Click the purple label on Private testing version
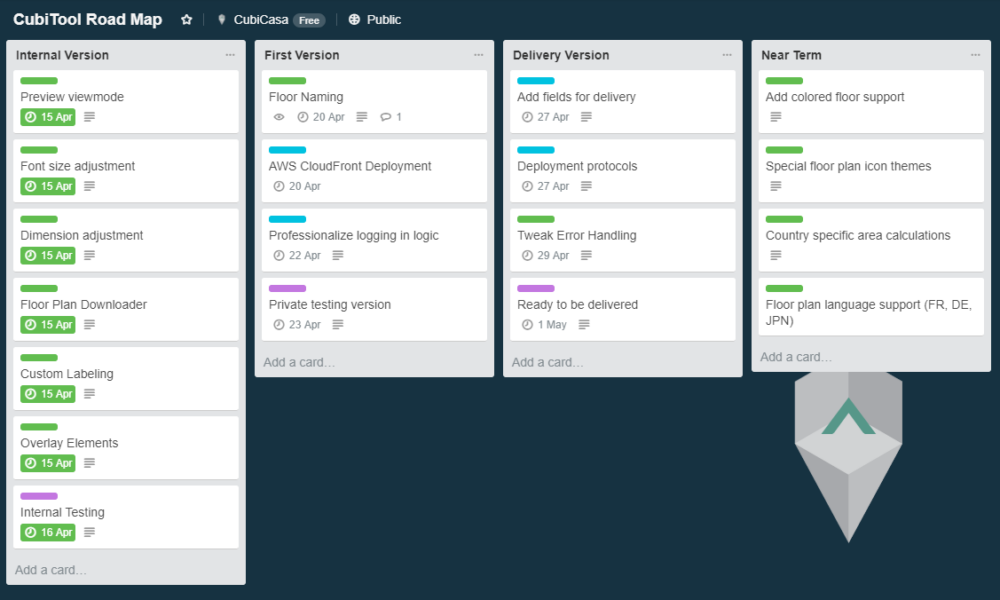This screenshot has height=600, width=1000. [288, 288]
